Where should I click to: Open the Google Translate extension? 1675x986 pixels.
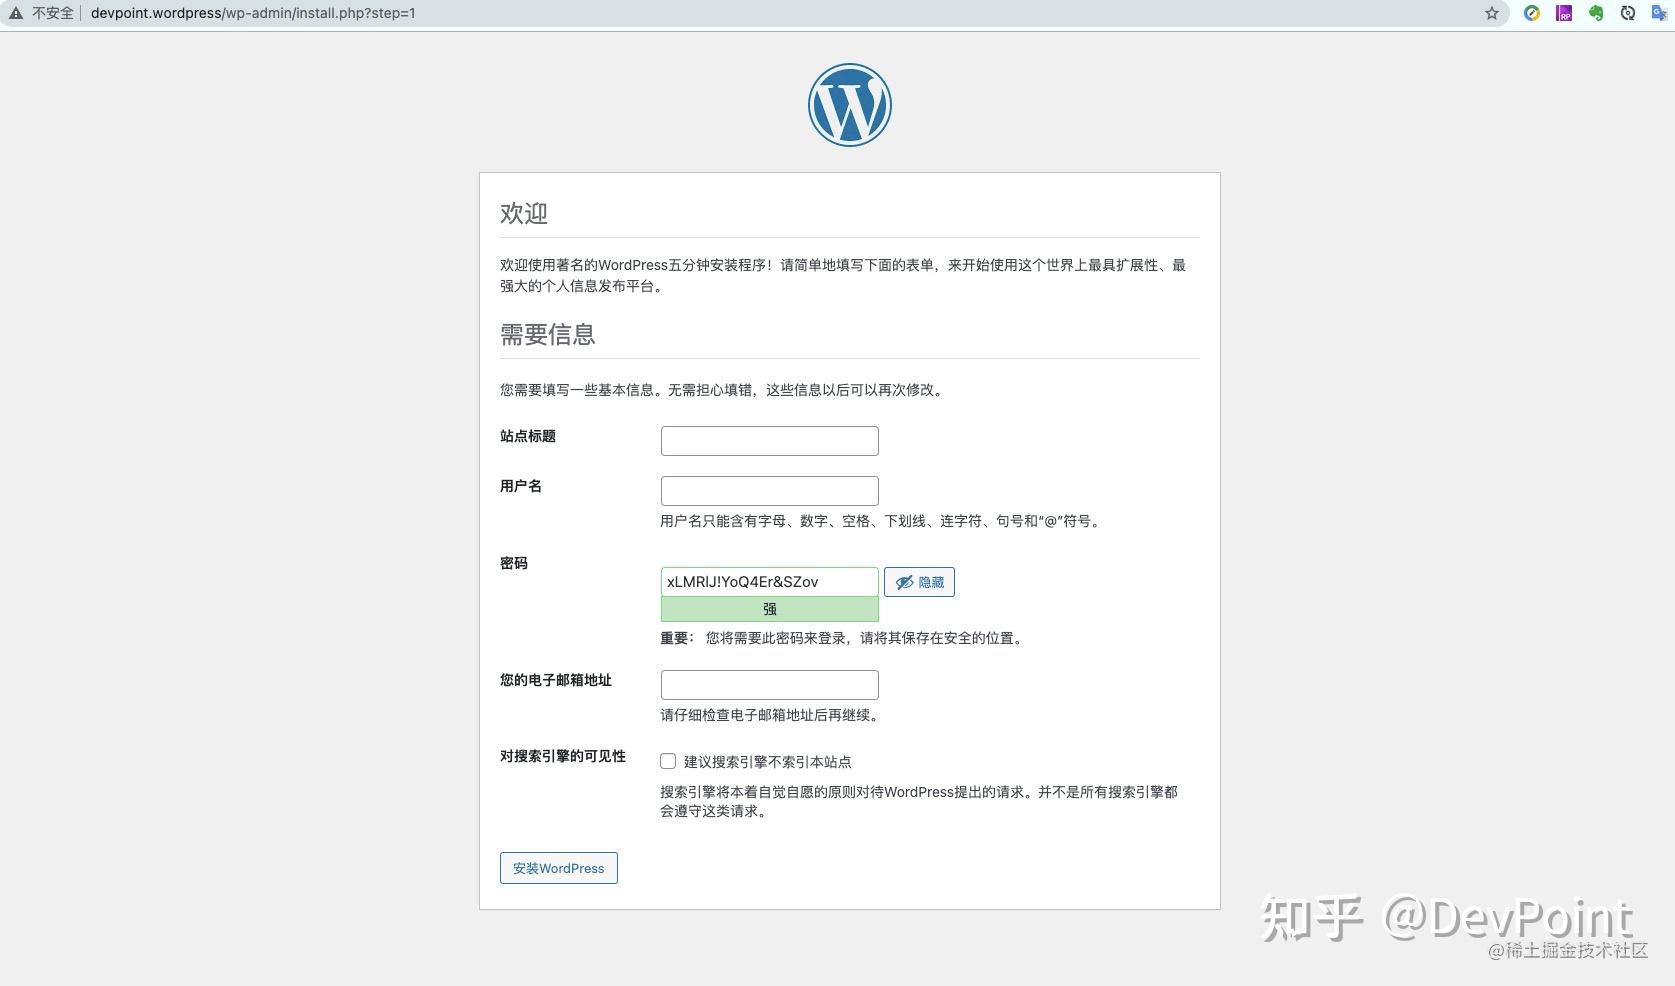[1660, 14]
